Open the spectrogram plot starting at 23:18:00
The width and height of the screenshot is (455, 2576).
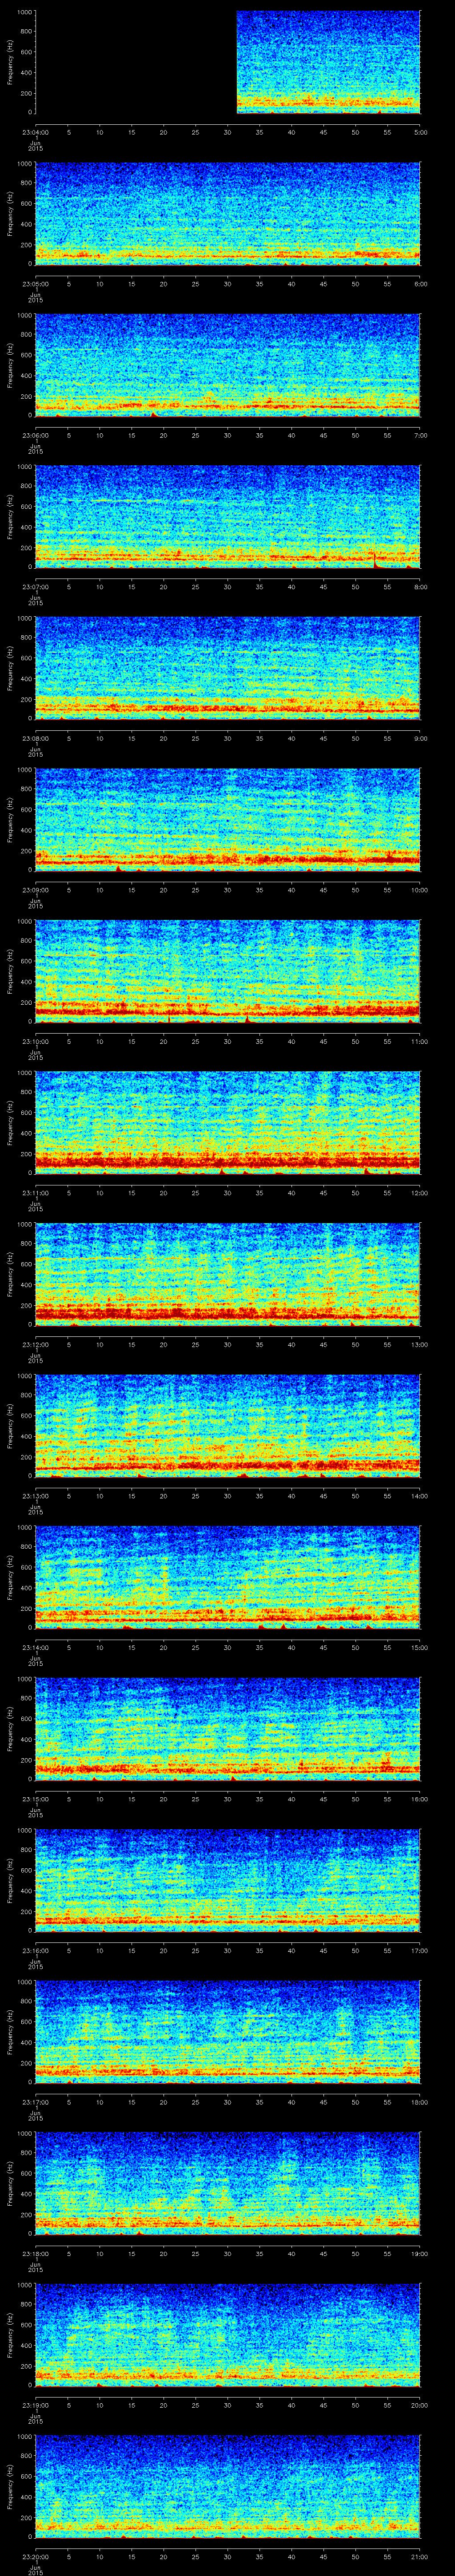228,2183
